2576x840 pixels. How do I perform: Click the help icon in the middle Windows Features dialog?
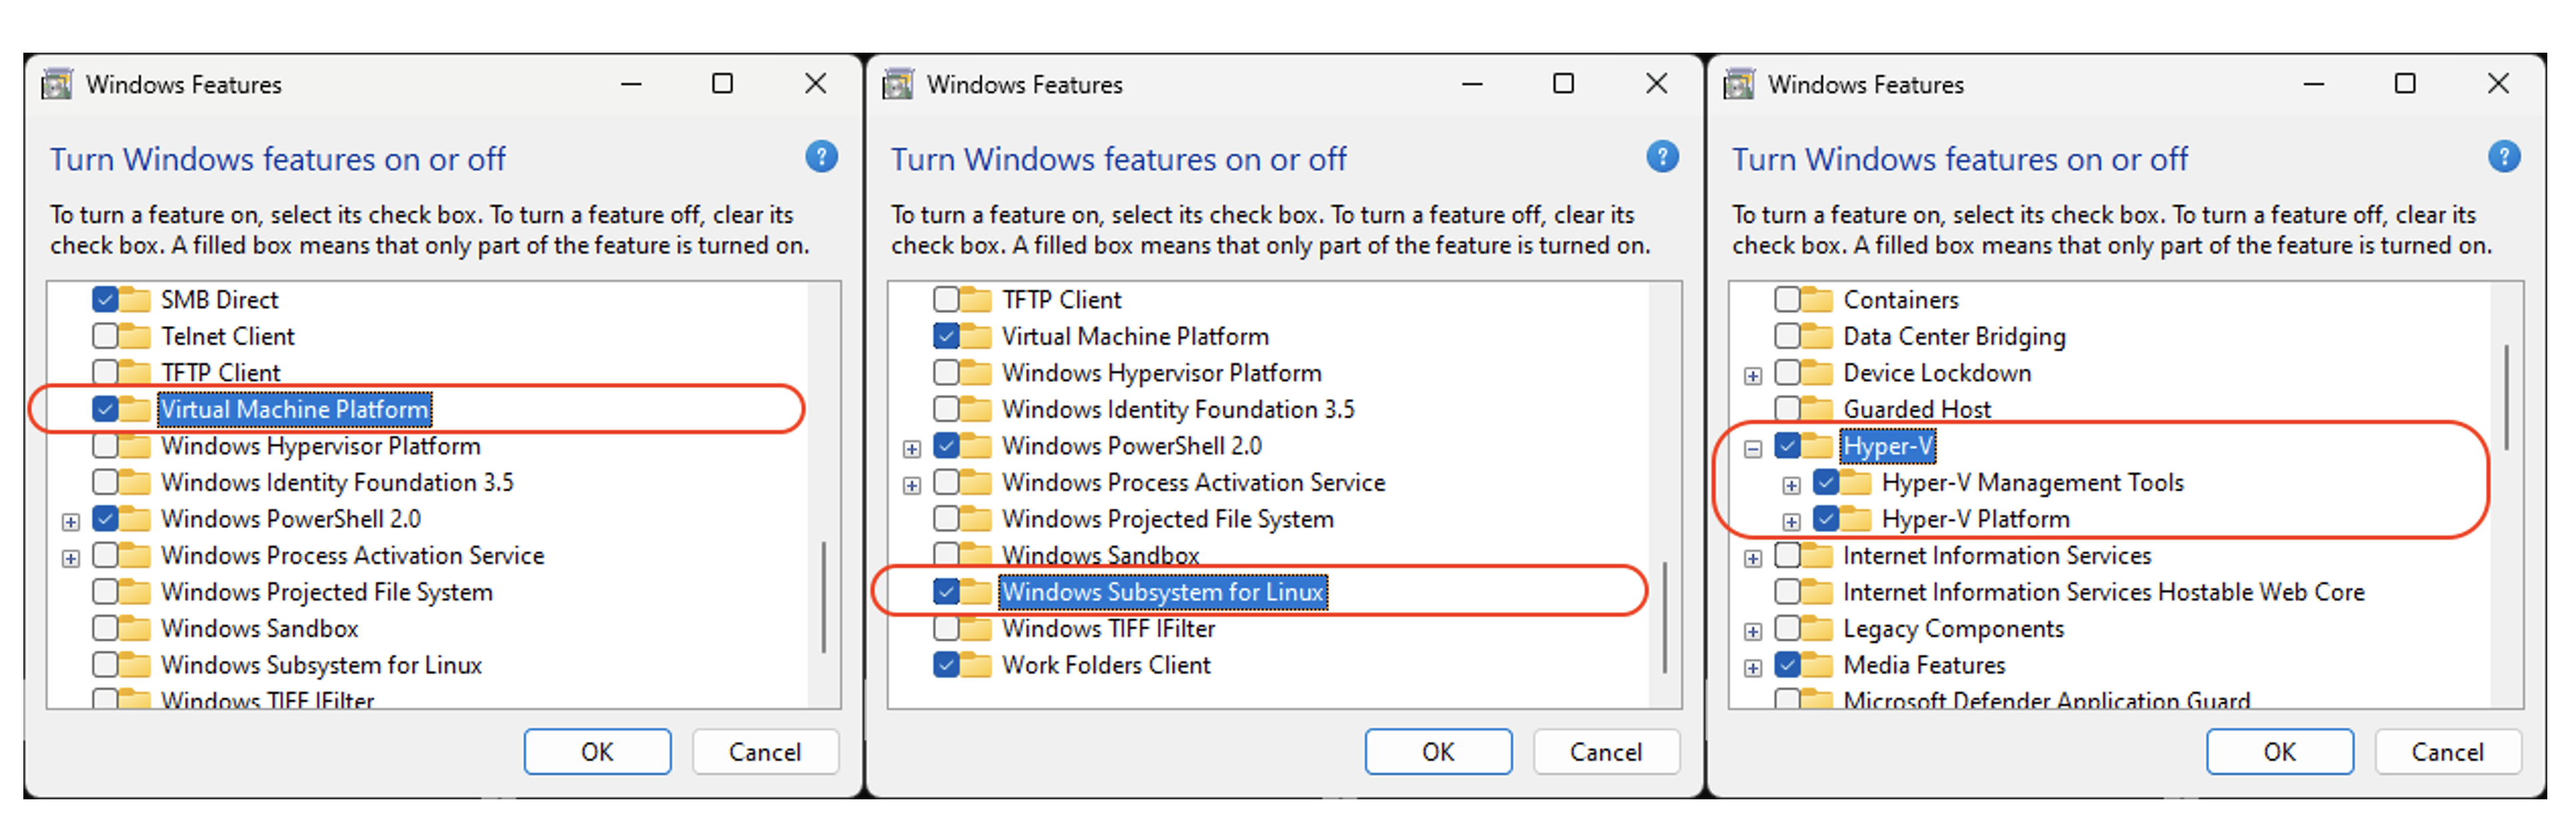[1662, 157]
